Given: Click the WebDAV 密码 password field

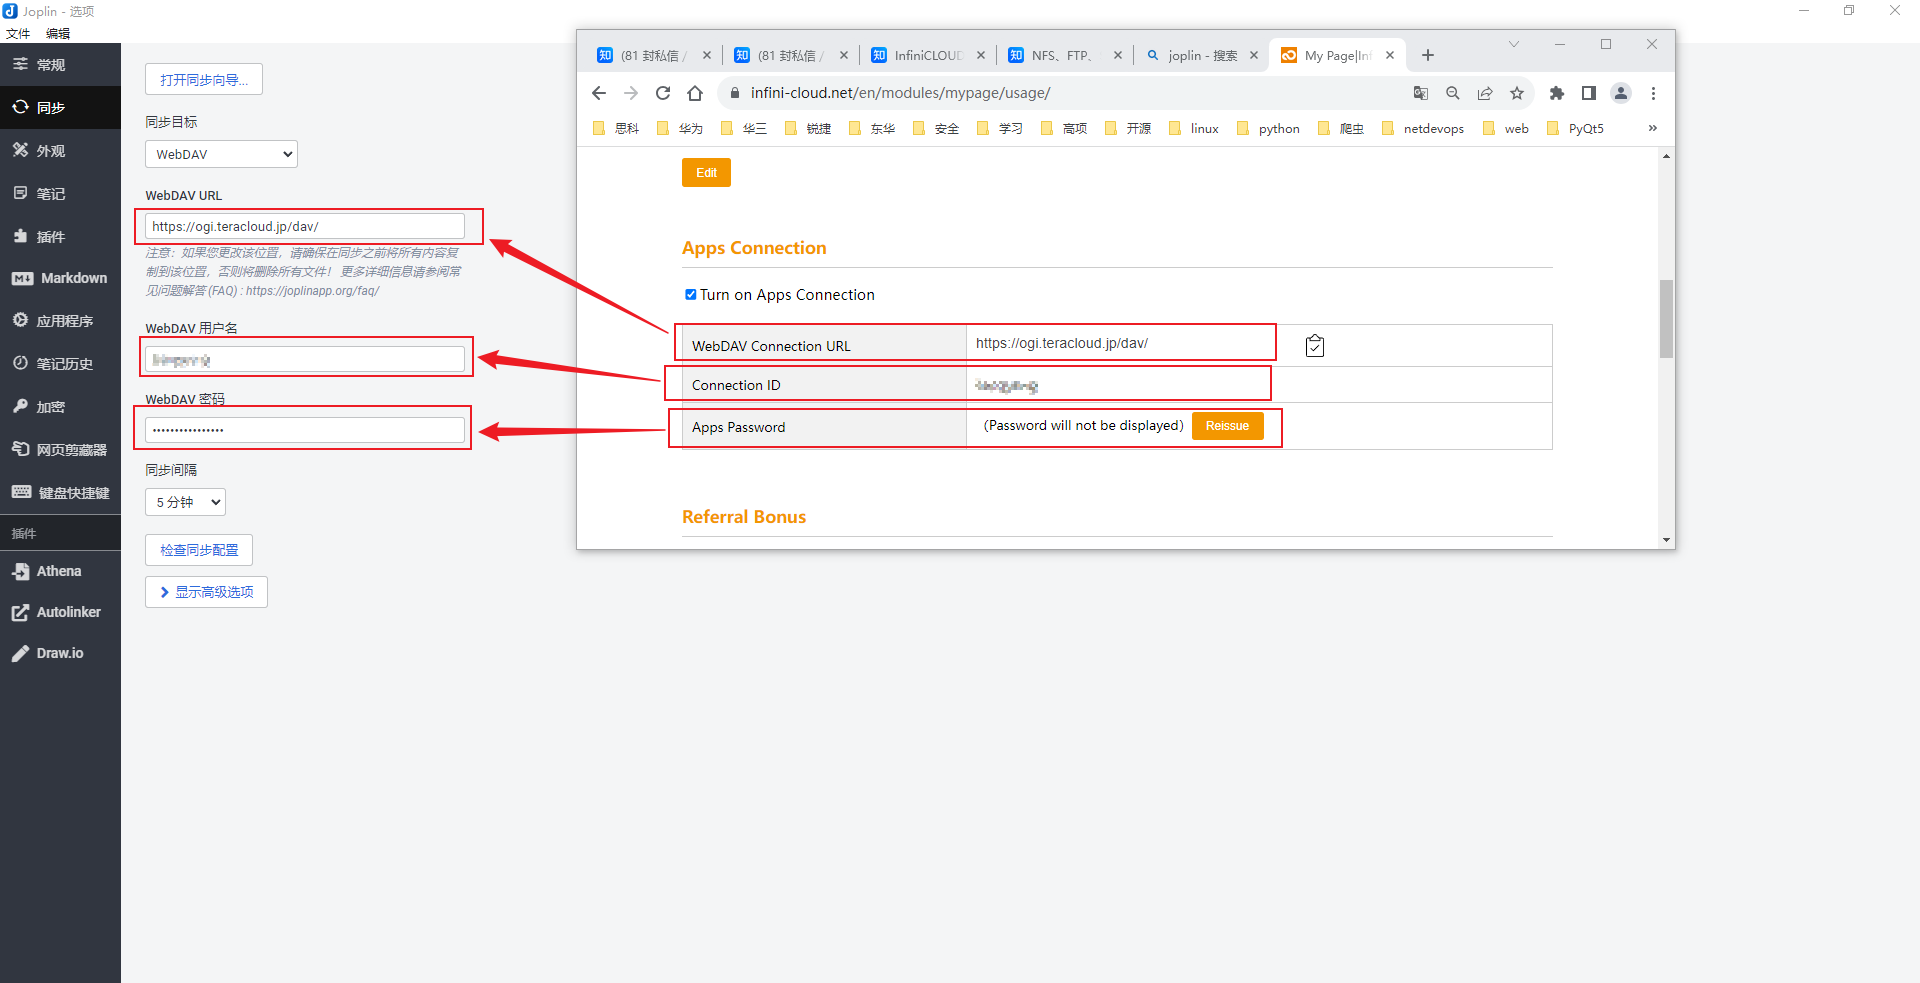Looking at the screenshot, I should point(305,430).
